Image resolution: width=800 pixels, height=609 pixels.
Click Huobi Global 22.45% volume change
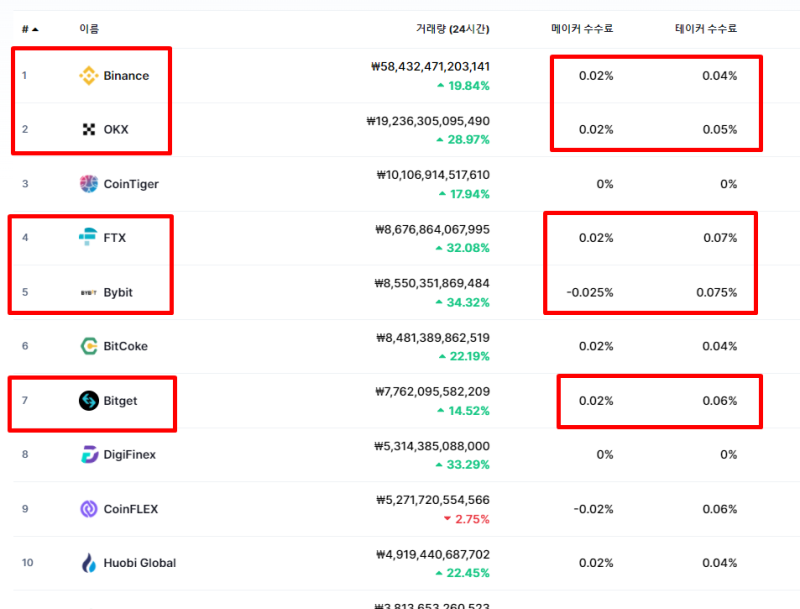(462, 573)
